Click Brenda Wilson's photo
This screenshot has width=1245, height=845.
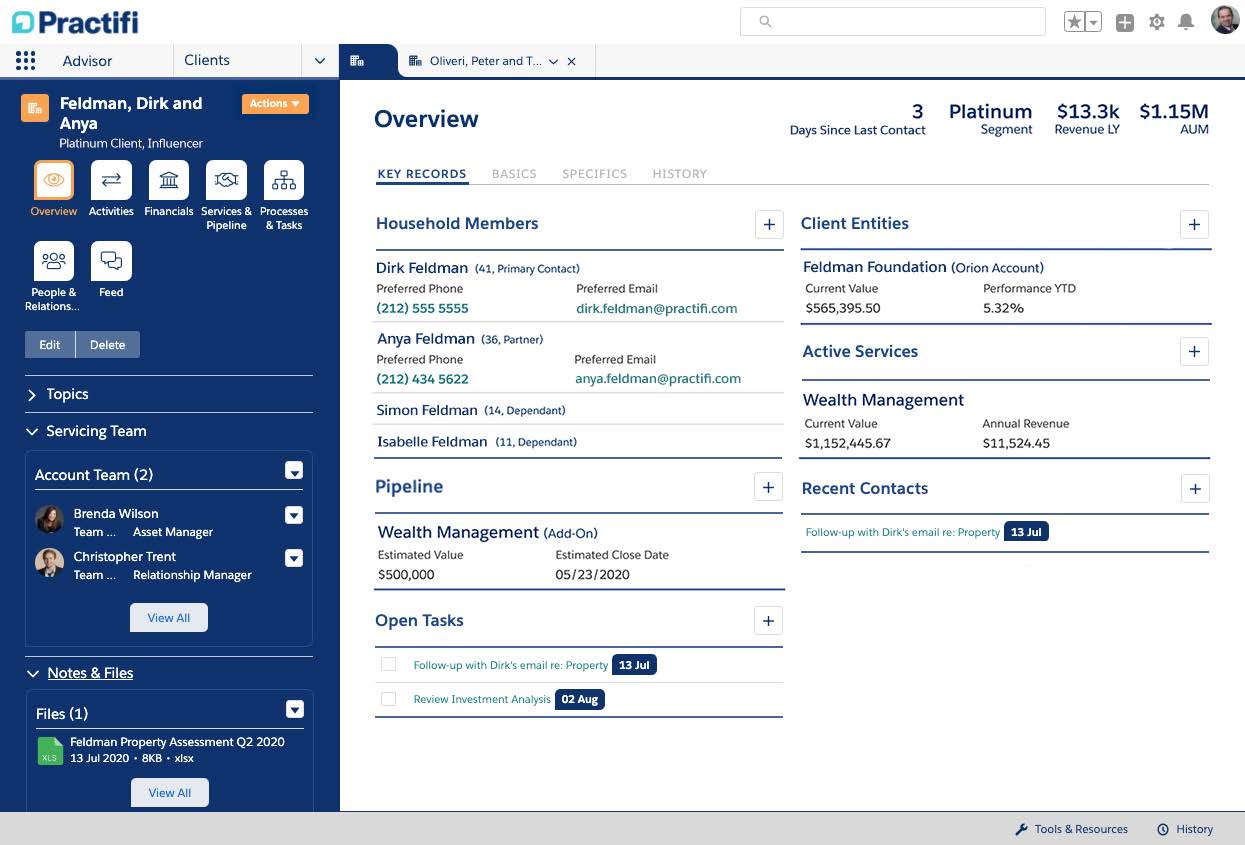click(x=50, y=519)
